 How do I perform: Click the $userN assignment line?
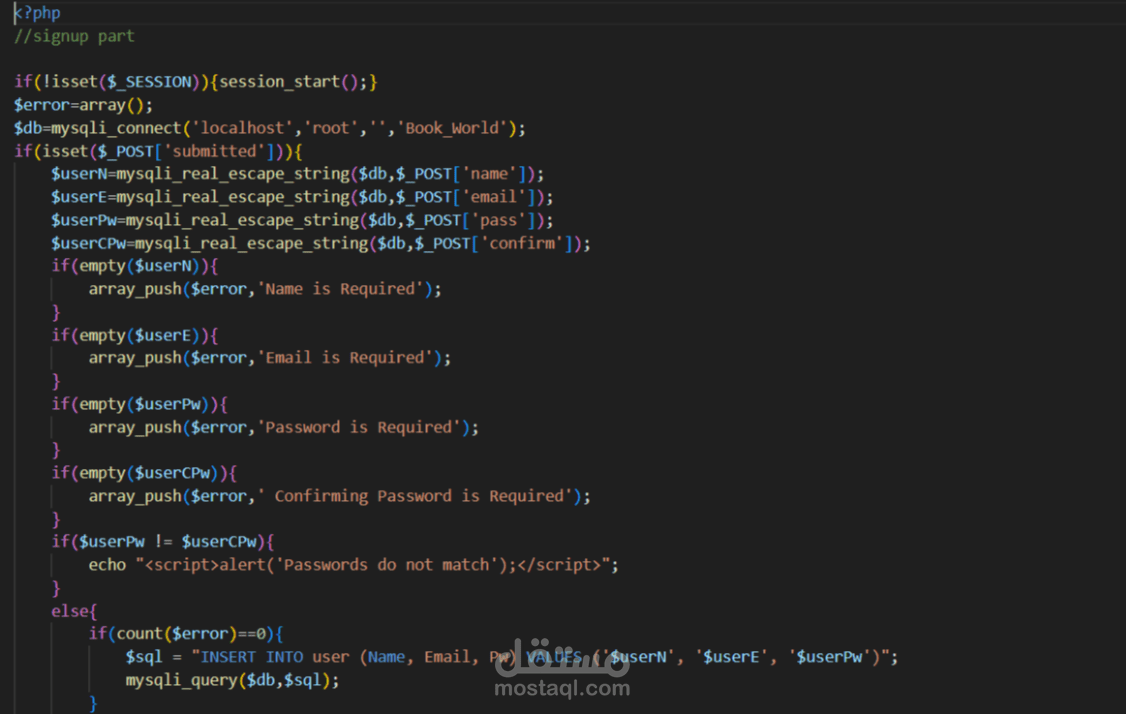tap(297, 174)
